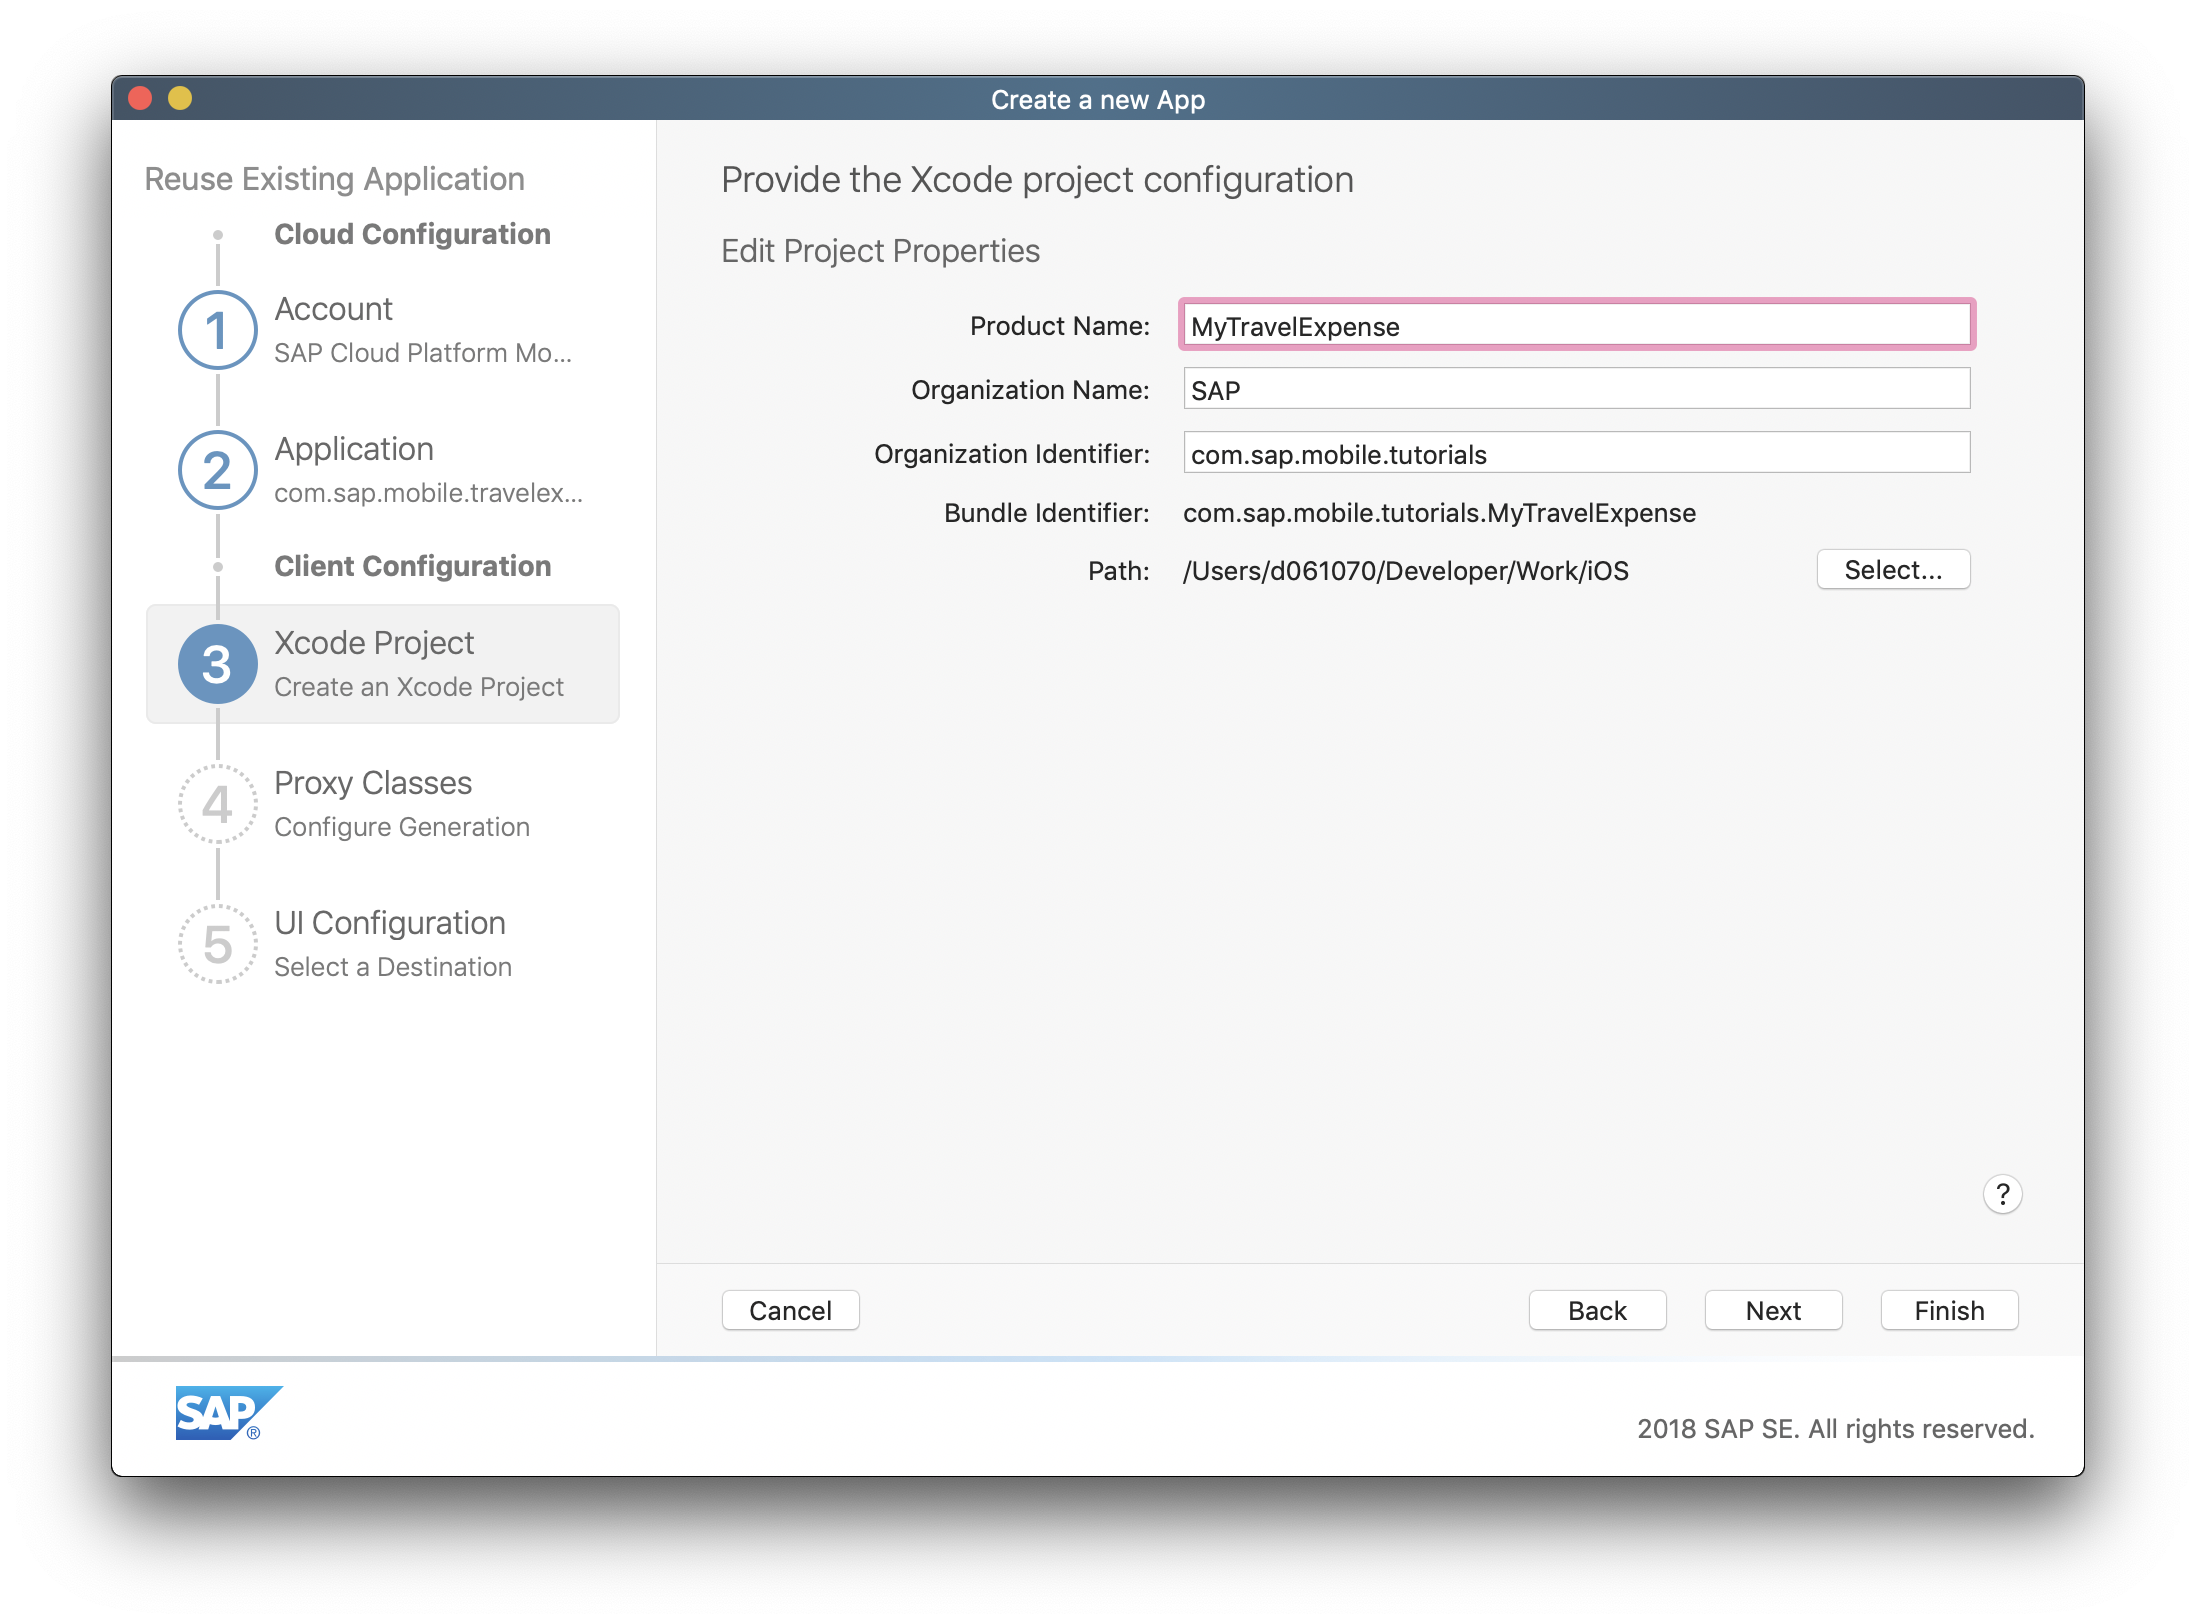Click the Bundle Identifier value com.sap.mobile.tutorials.MyTravelExpense
This screenshot has width=2196, height=1624.
pyautogui.click(x=1439, y=513)
